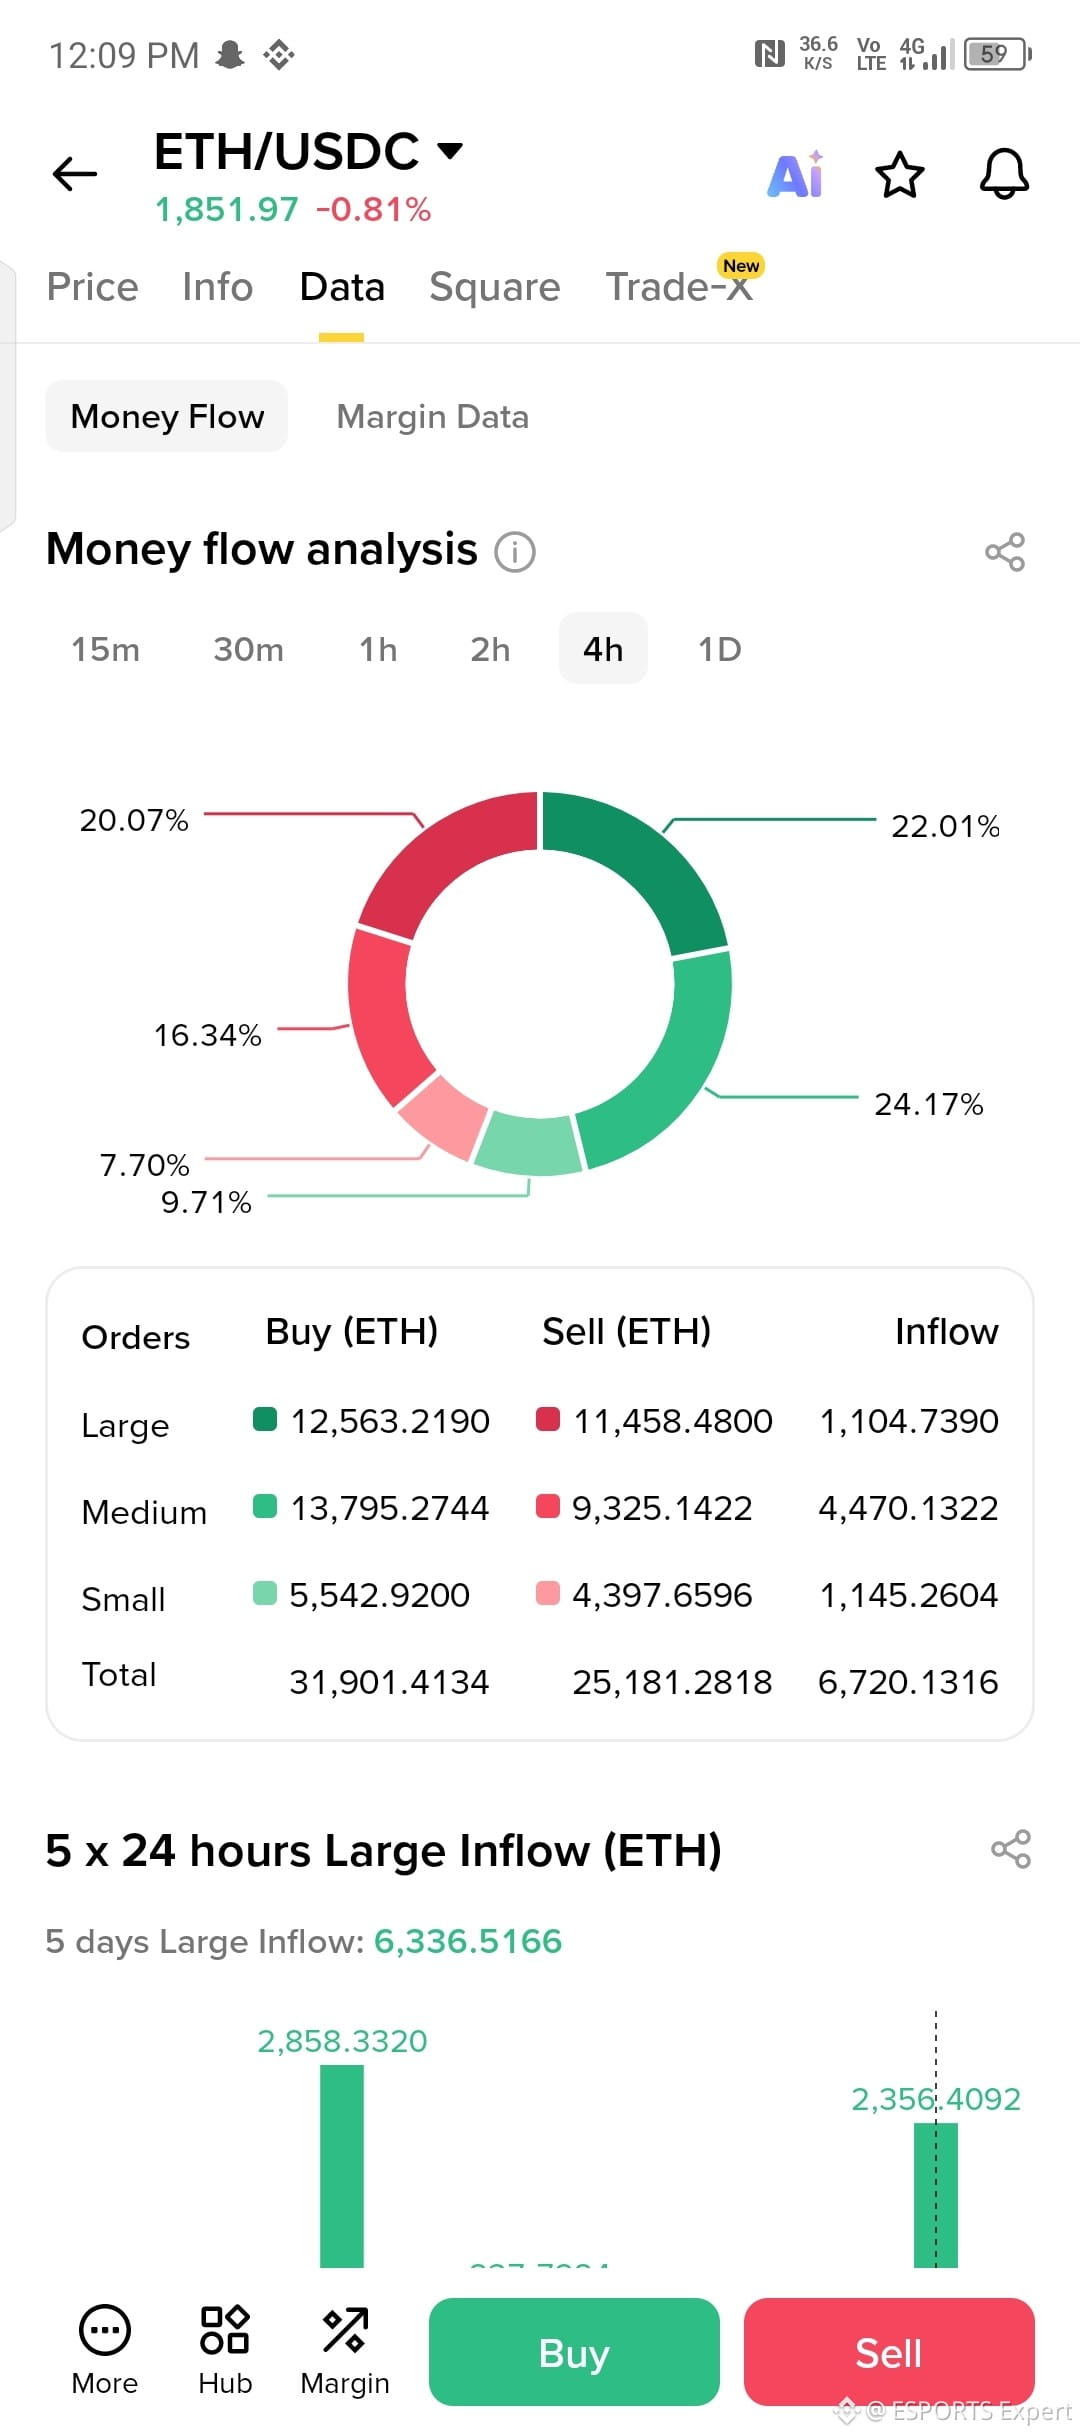This screenshot has width=1080, height=2436.
Task: Expand the ETH/USDC pair dropdown
Action: (451, 151)
